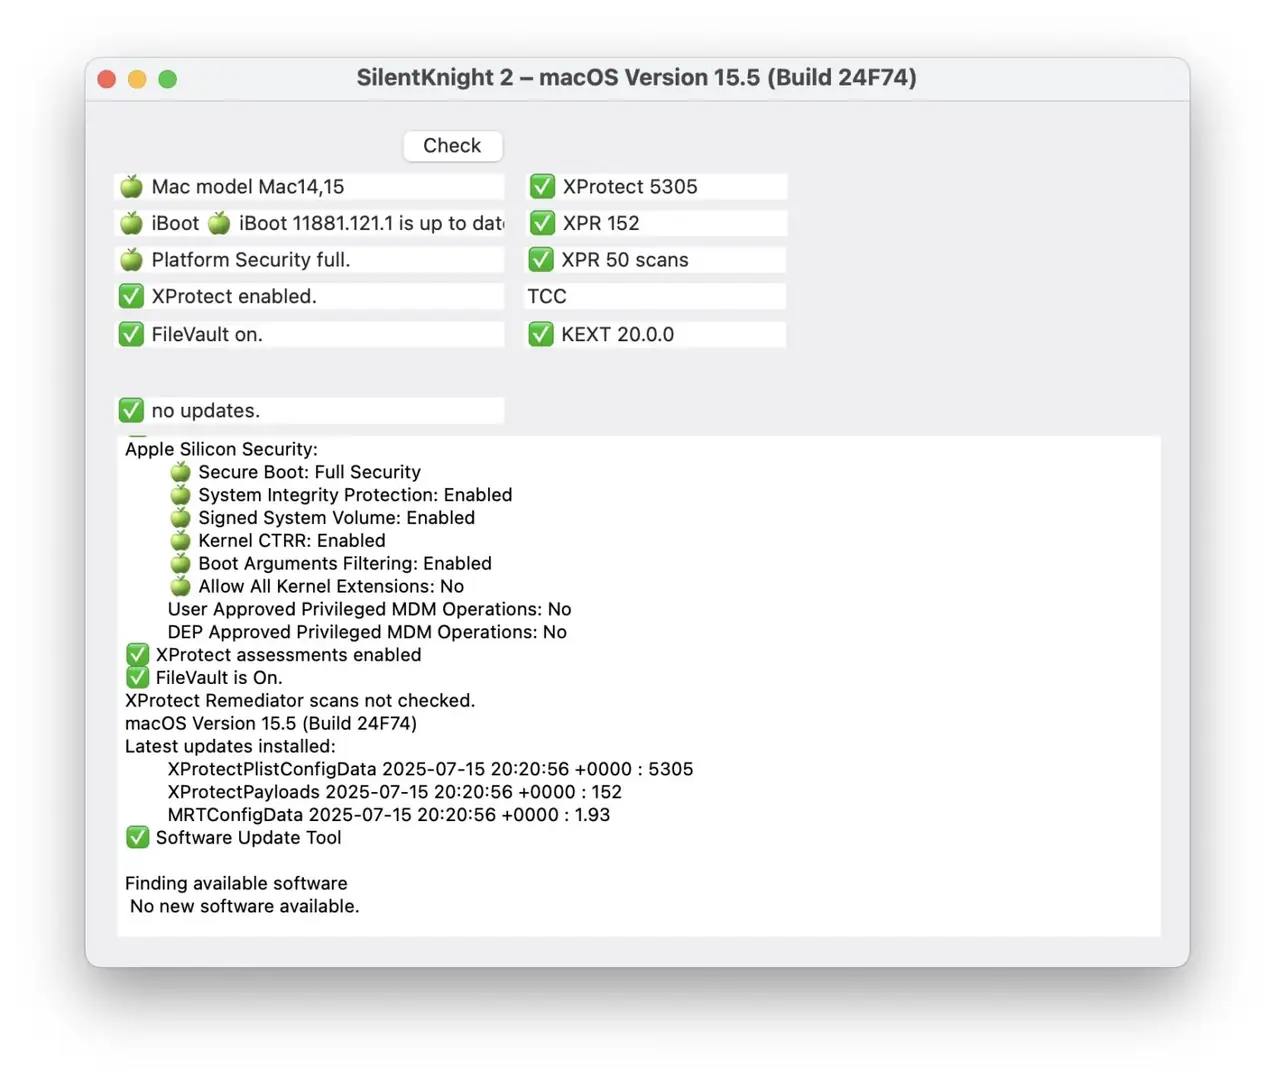1275x1080 pixels.
Task: Click the Check button
Action: pyautogui.click(x=452, y=146)
